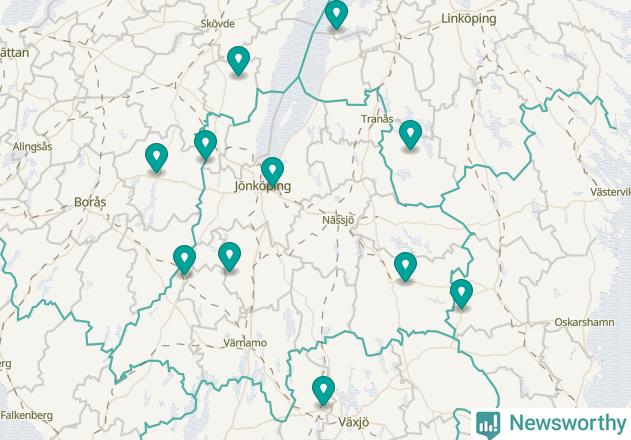Select the left pin of the pair north of Värnamo
Viewport: 631px width, 440px height.
(x=184, y=260)
